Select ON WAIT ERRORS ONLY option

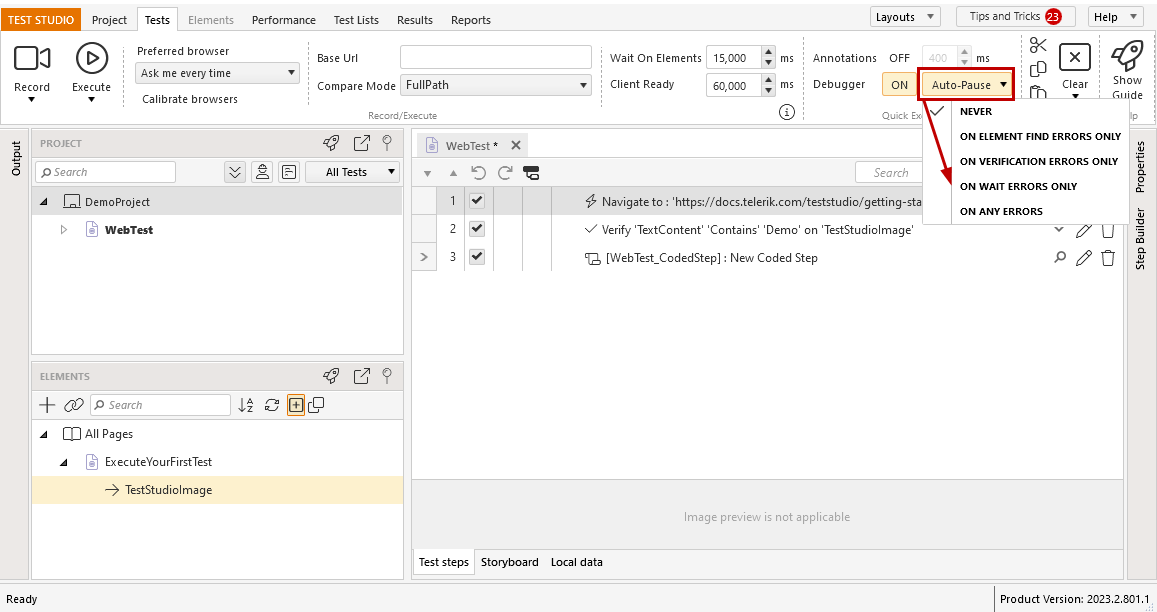tap(1018, 187)
